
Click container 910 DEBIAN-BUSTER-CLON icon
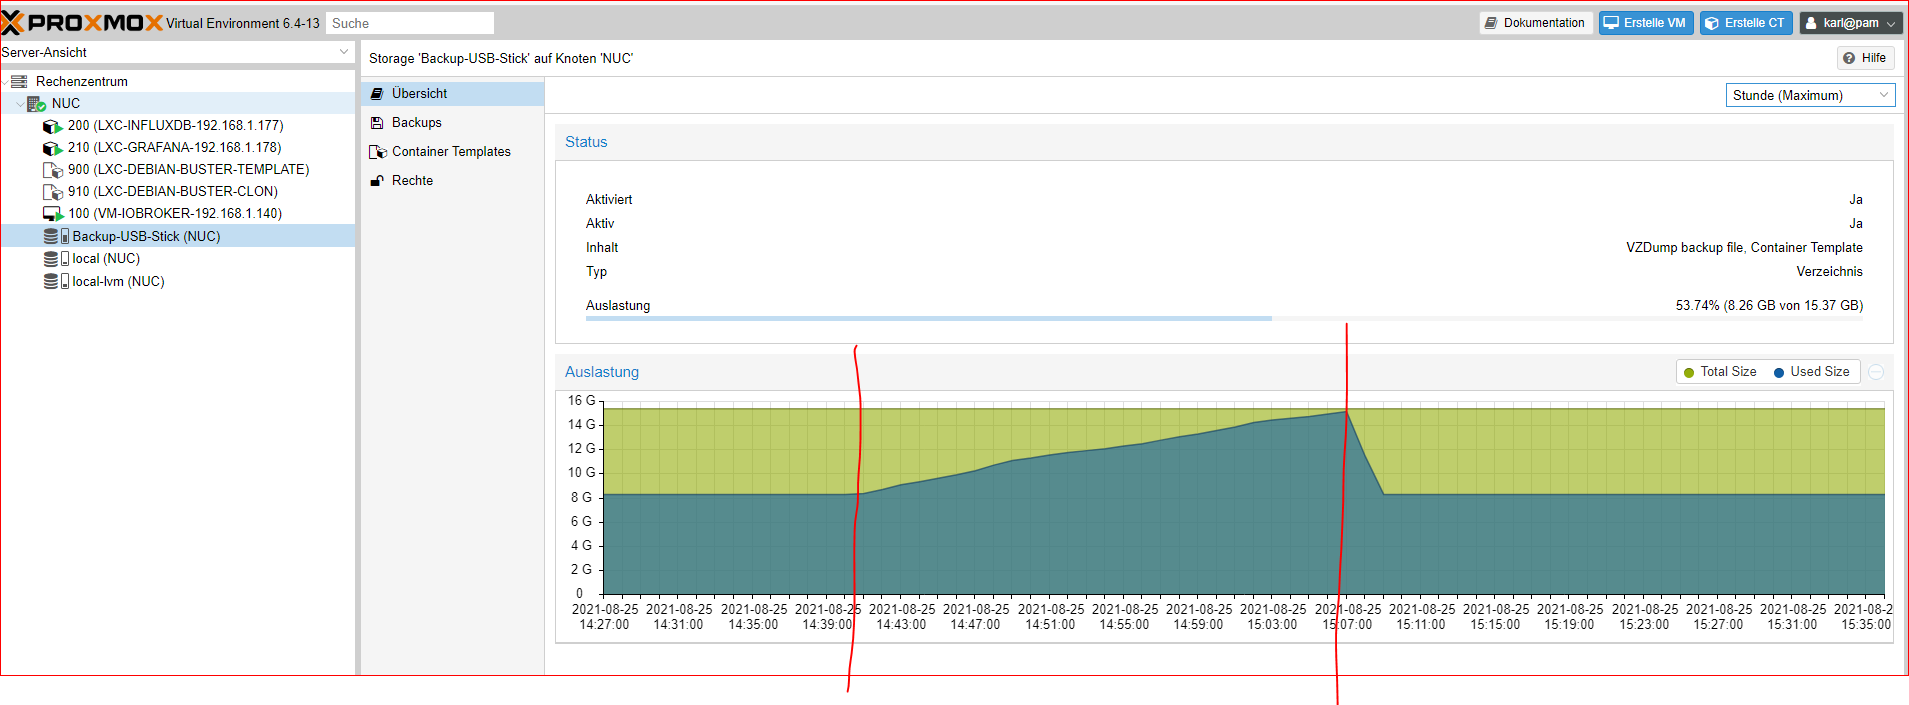click(52, 192)
